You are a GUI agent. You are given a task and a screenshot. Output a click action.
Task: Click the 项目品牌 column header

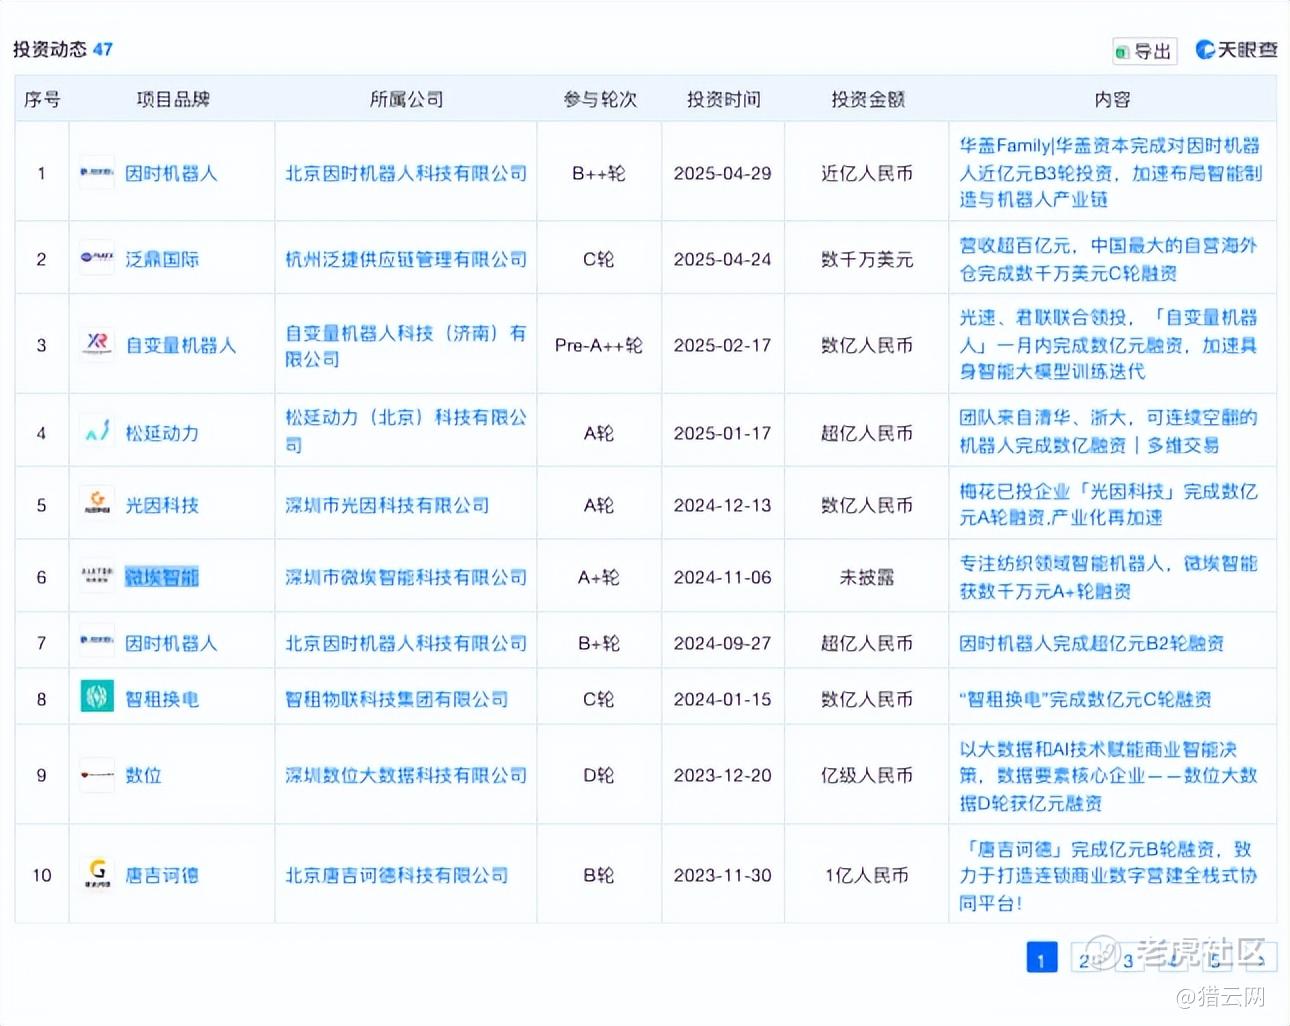(x=173, y=99)
